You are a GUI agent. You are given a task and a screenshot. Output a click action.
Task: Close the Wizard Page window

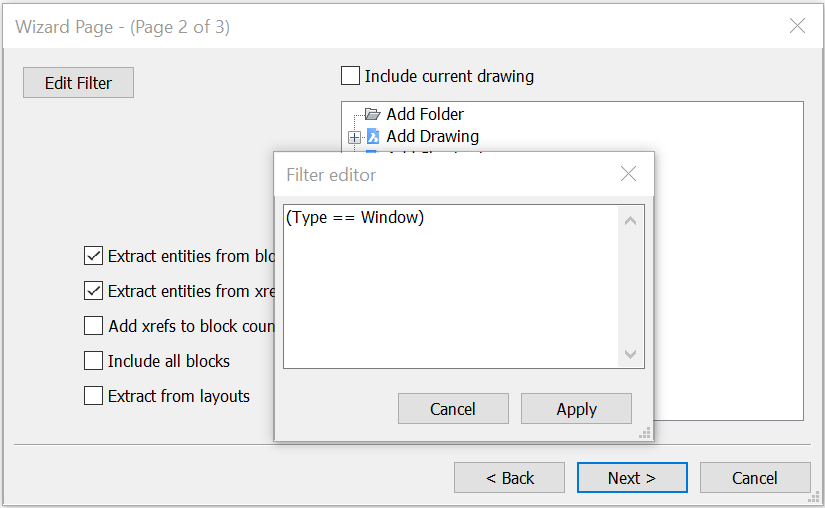[797, 26]
